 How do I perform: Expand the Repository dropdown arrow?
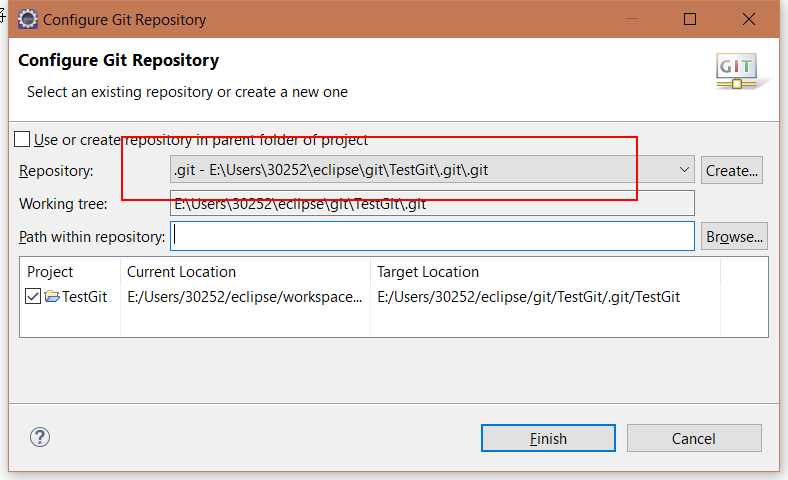(x=683, y=170)
